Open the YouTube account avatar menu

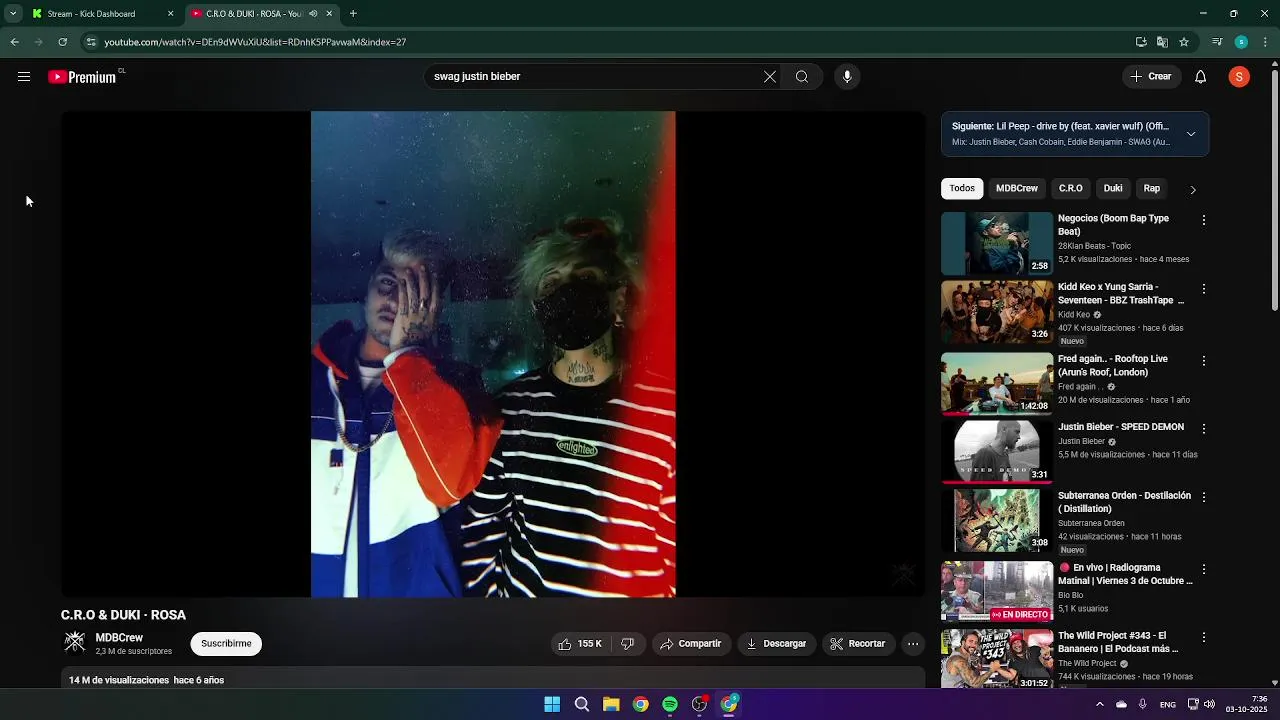click(1239, 77)
